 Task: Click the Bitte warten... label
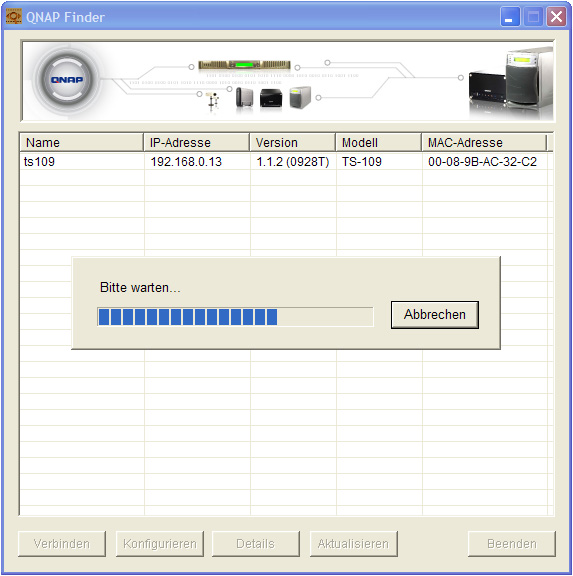click(140, 287)
